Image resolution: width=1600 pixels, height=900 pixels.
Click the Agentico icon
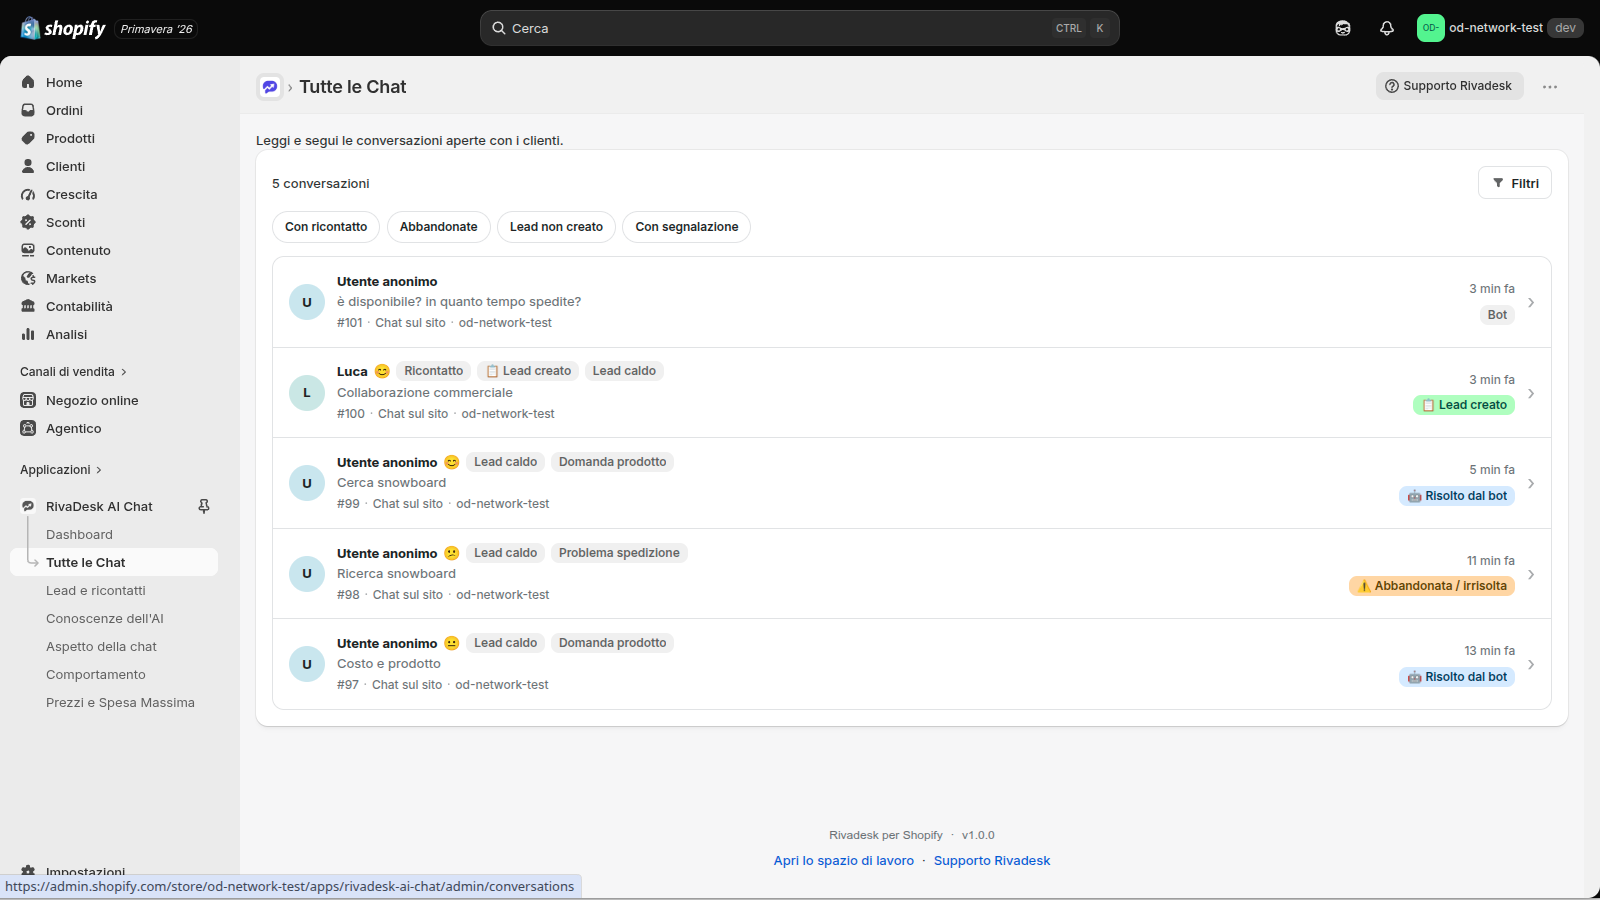click(28, 428)
